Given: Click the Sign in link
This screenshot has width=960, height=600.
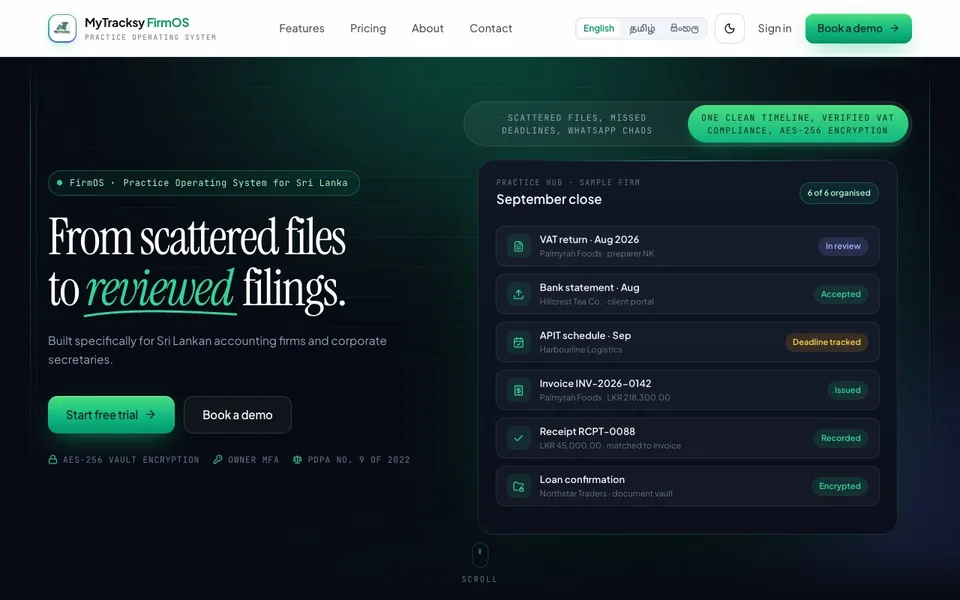Looking at the screenshot, I should click(x=774, y=28).
